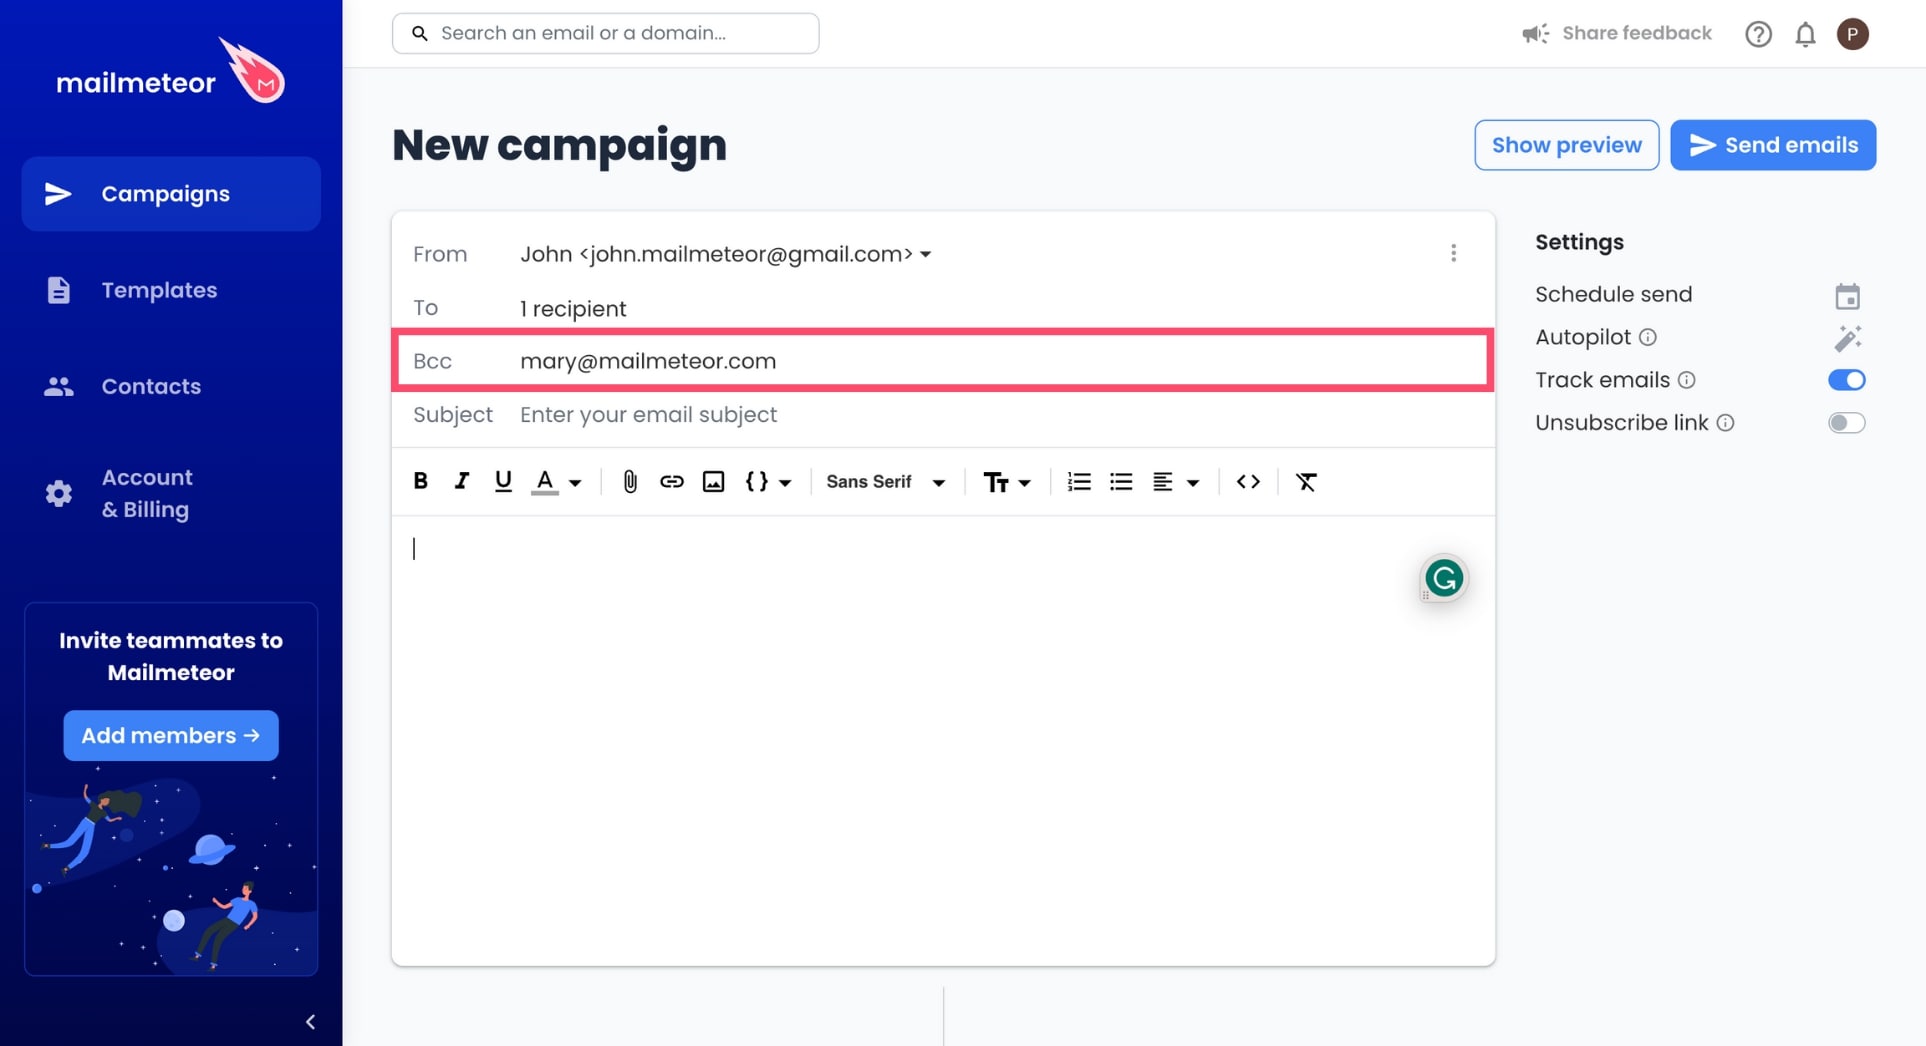Open Templates in the sidebar

click(159, 290)
